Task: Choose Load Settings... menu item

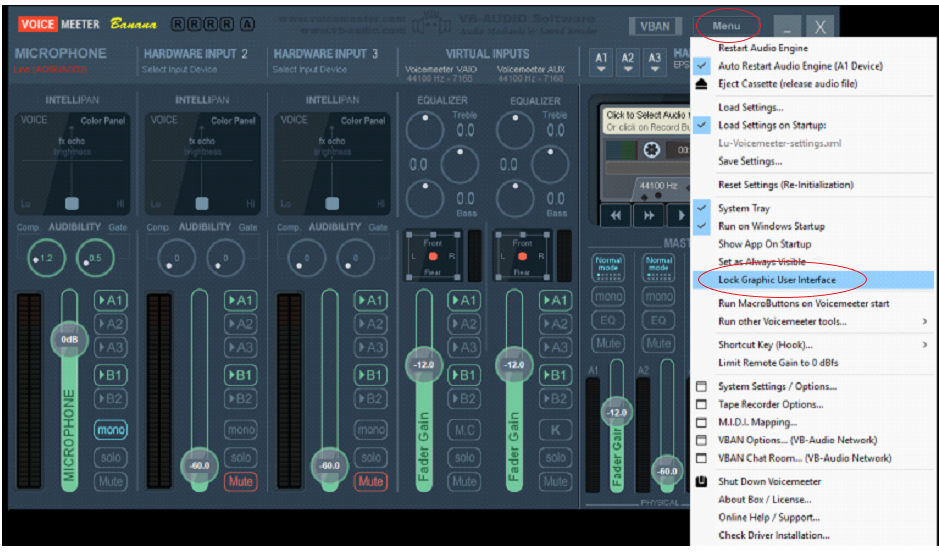Action: [750, 107]
